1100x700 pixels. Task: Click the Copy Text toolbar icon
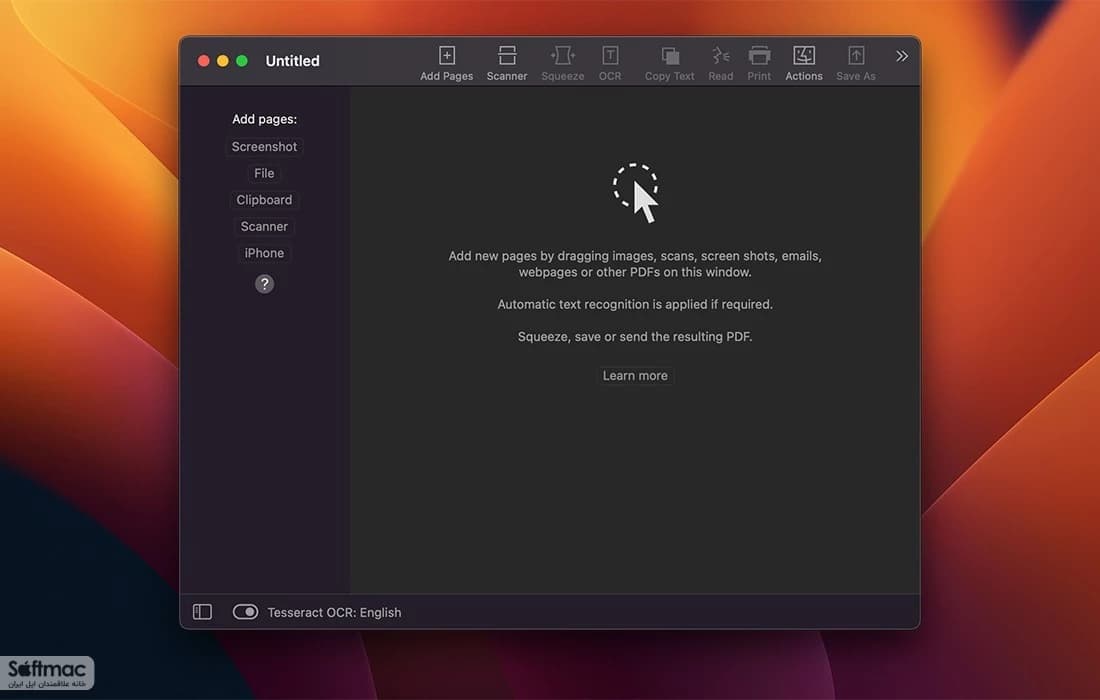tap(669, 63)
